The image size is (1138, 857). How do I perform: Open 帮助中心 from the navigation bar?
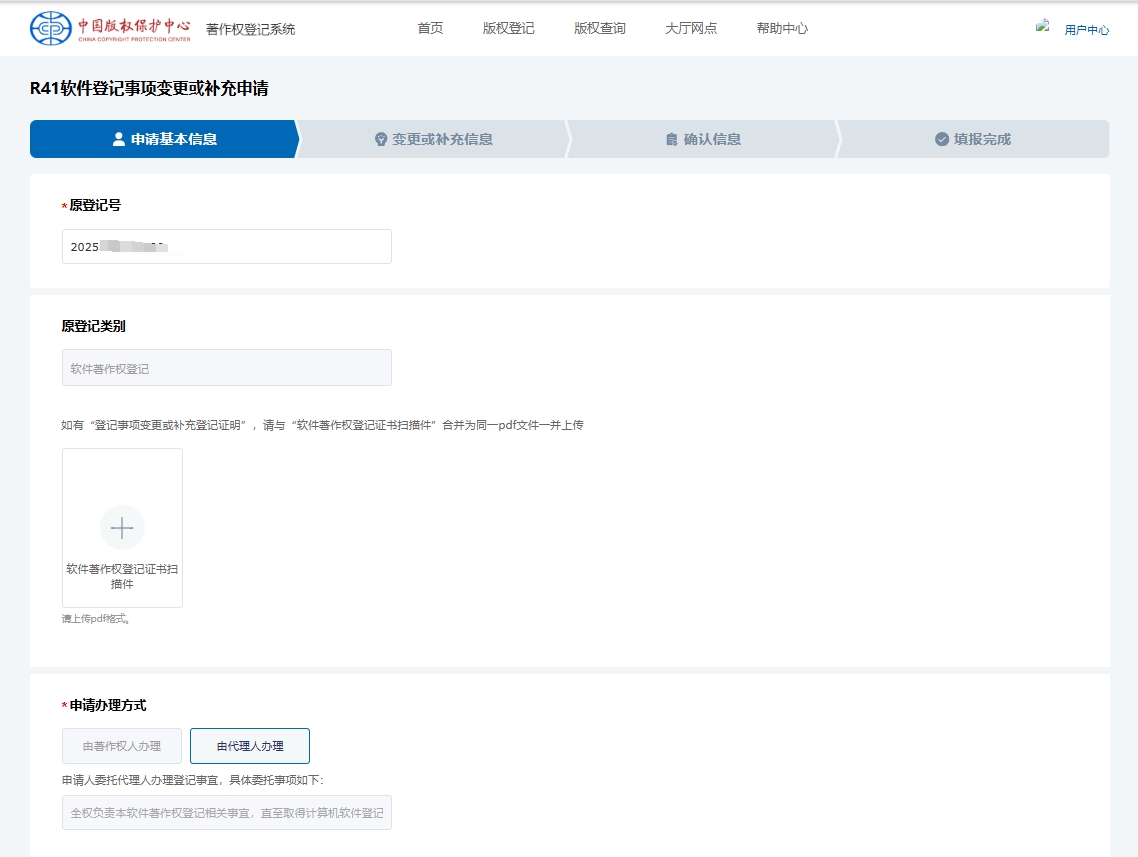[x=782, y=29]
